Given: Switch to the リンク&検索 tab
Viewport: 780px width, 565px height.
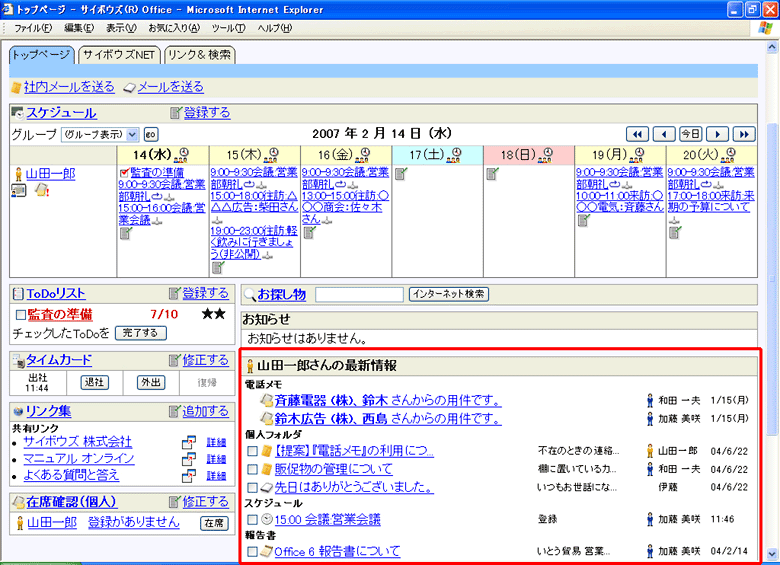Looking at the screenshot, I should coord(199,55).
